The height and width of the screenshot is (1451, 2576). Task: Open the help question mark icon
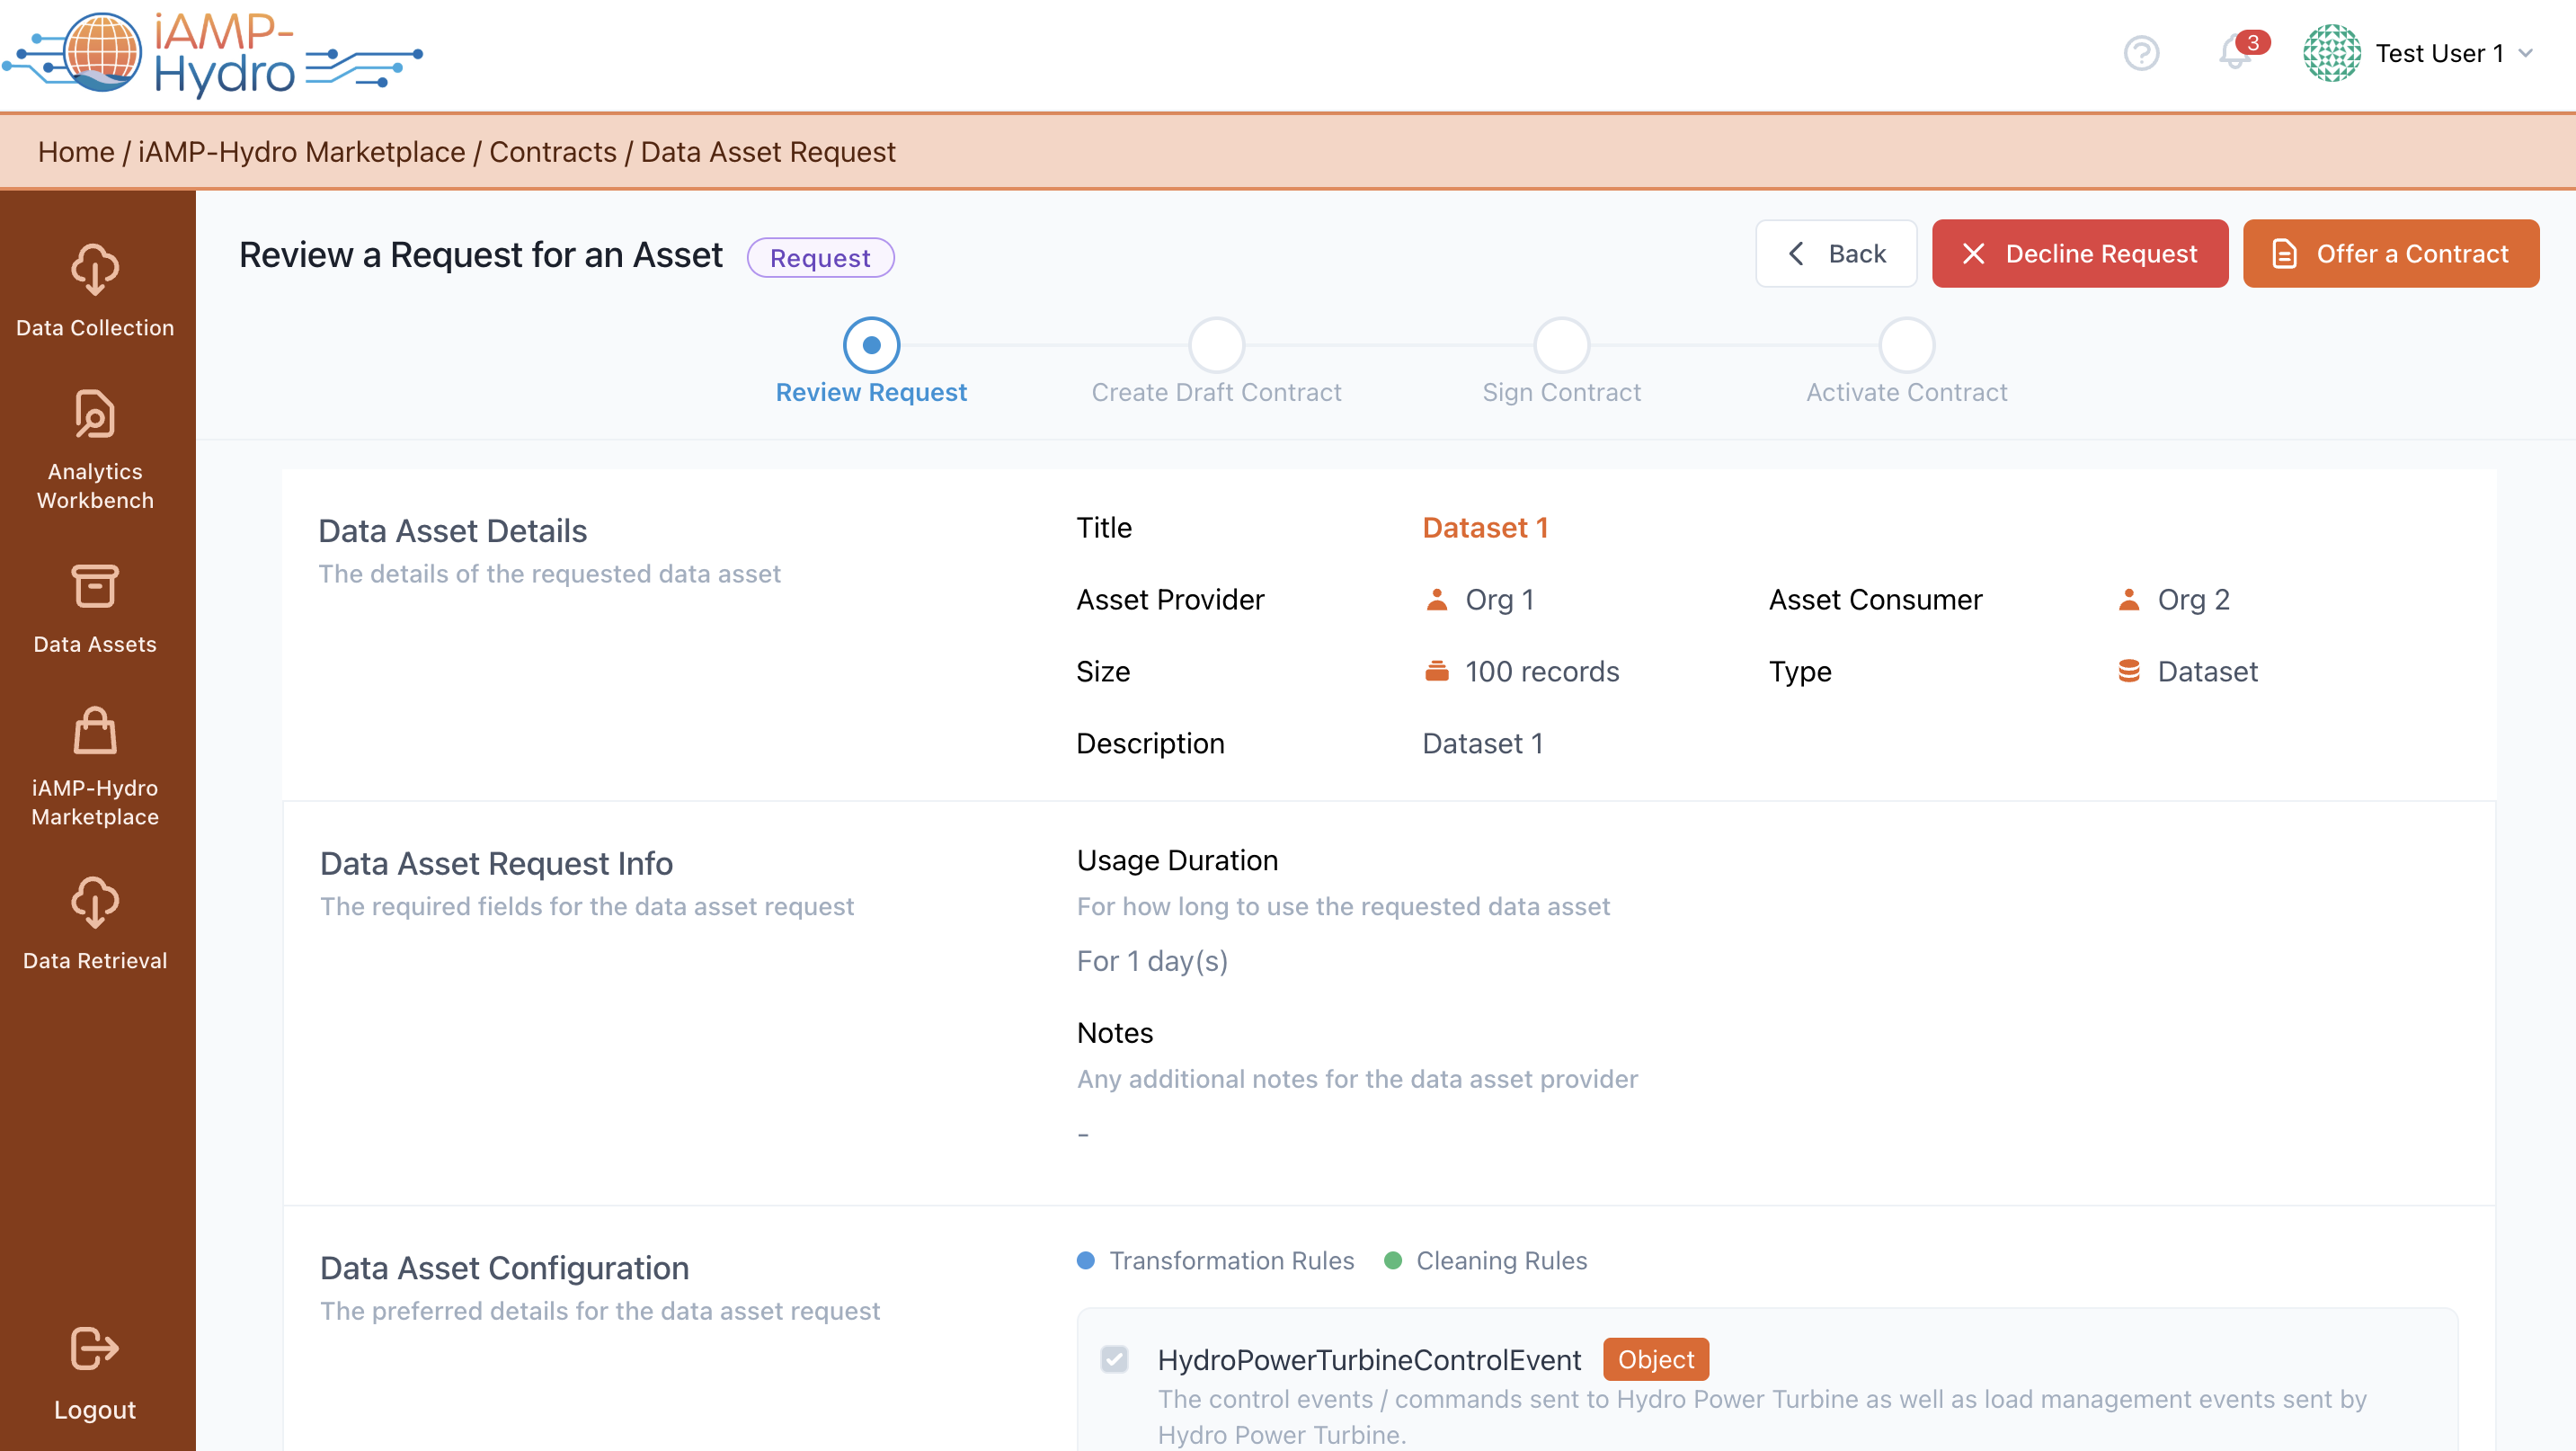[x=2141, y=53]
